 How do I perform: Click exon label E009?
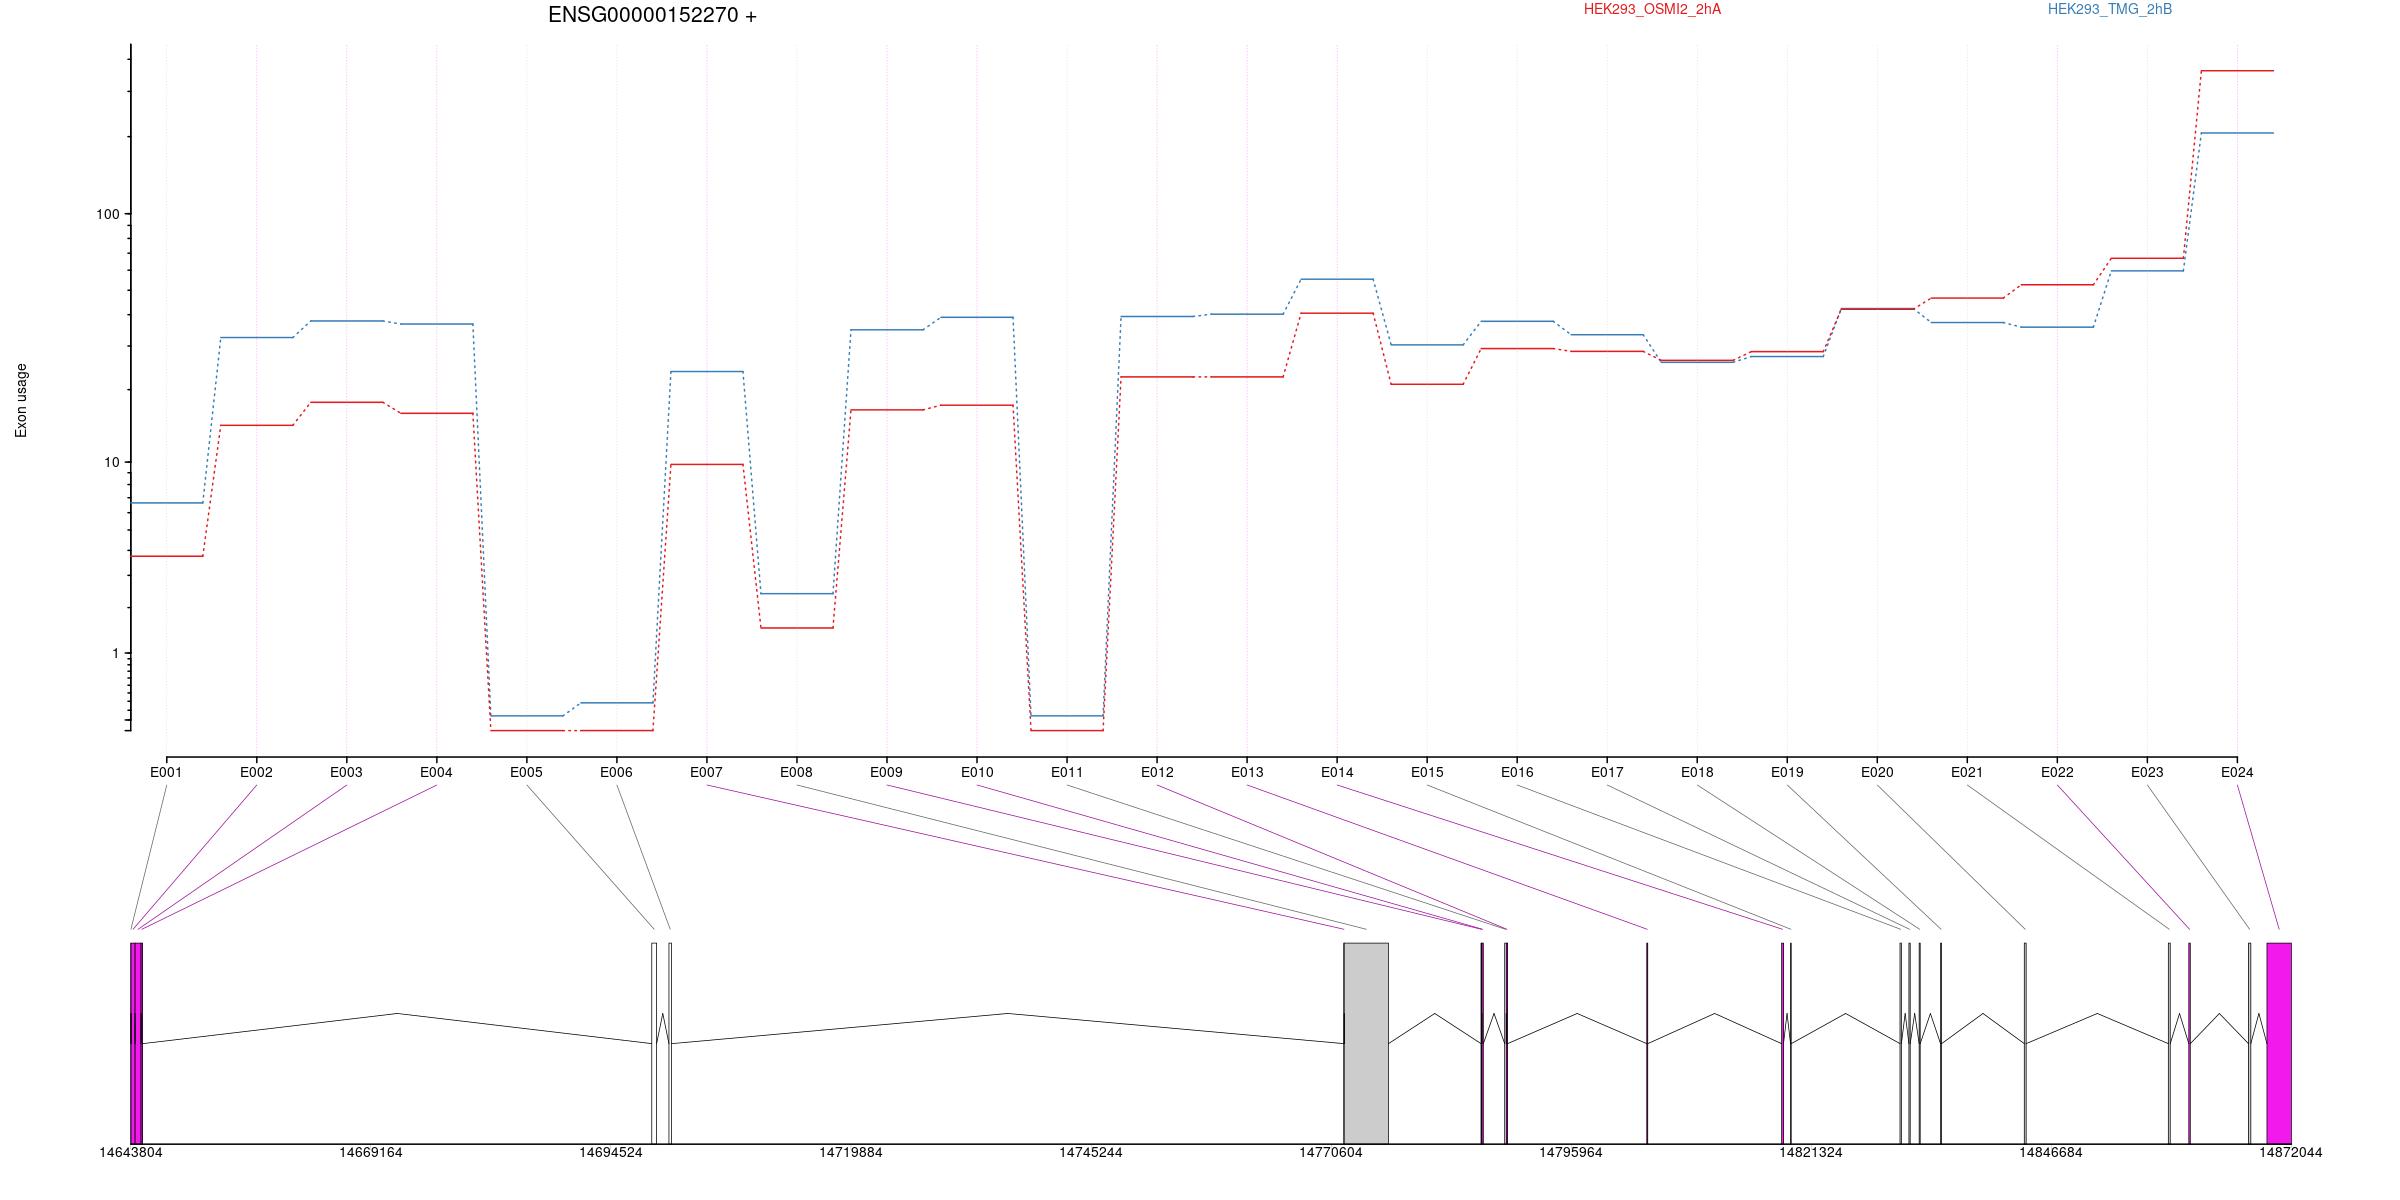point(886,772)
